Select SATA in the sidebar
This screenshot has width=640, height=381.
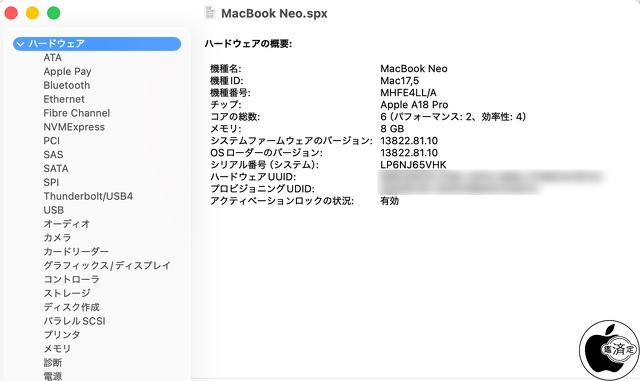tap(56, 169)
